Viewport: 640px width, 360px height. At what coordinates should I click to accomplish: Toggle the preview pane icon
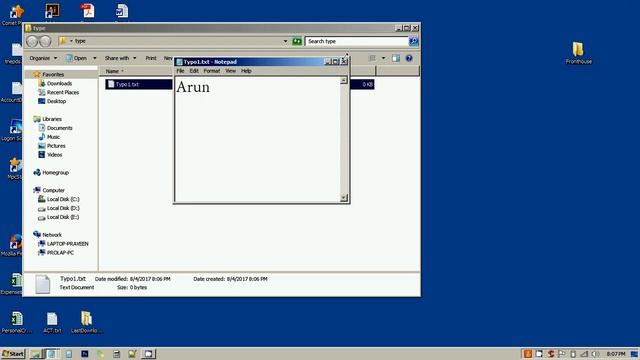pos(396,58)
